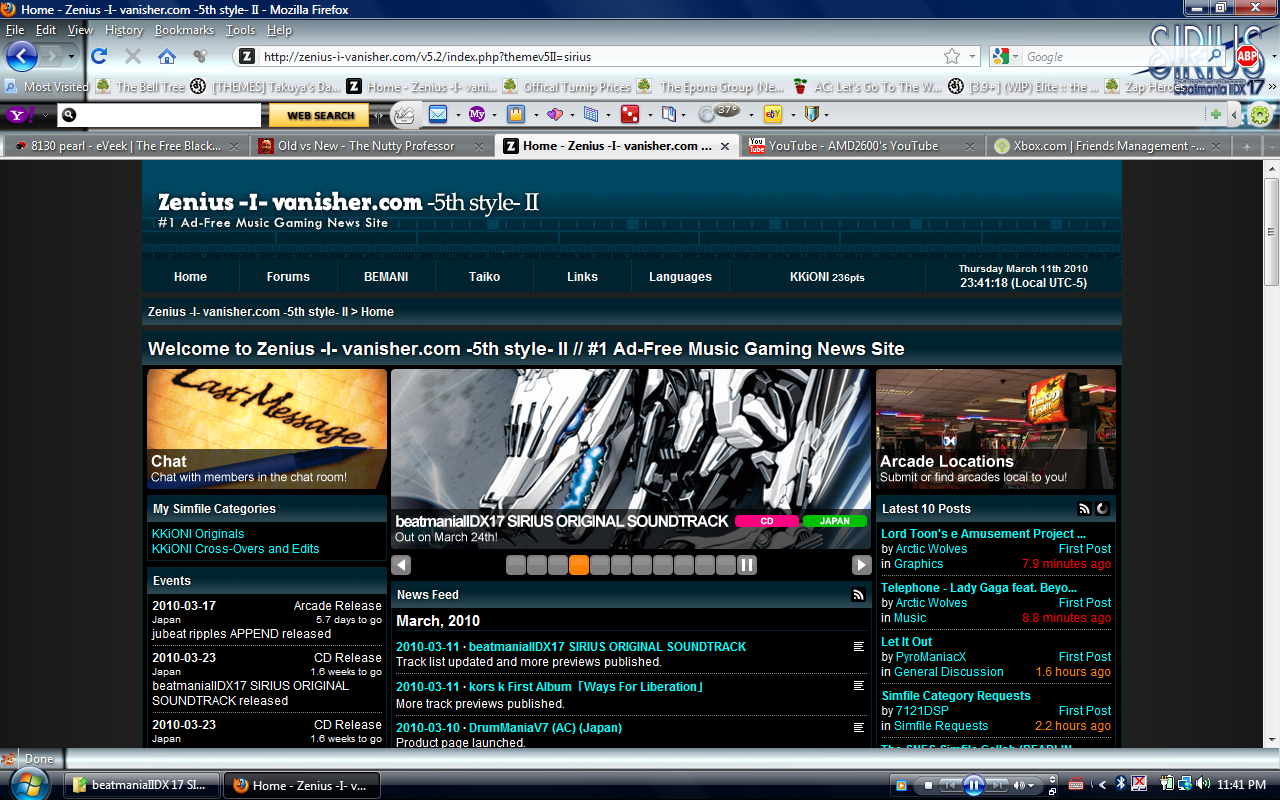The image size is (1280, 800).
Task: Click the Yahoo toolbar mail envelope icon
Action: [x=438, y=115]
